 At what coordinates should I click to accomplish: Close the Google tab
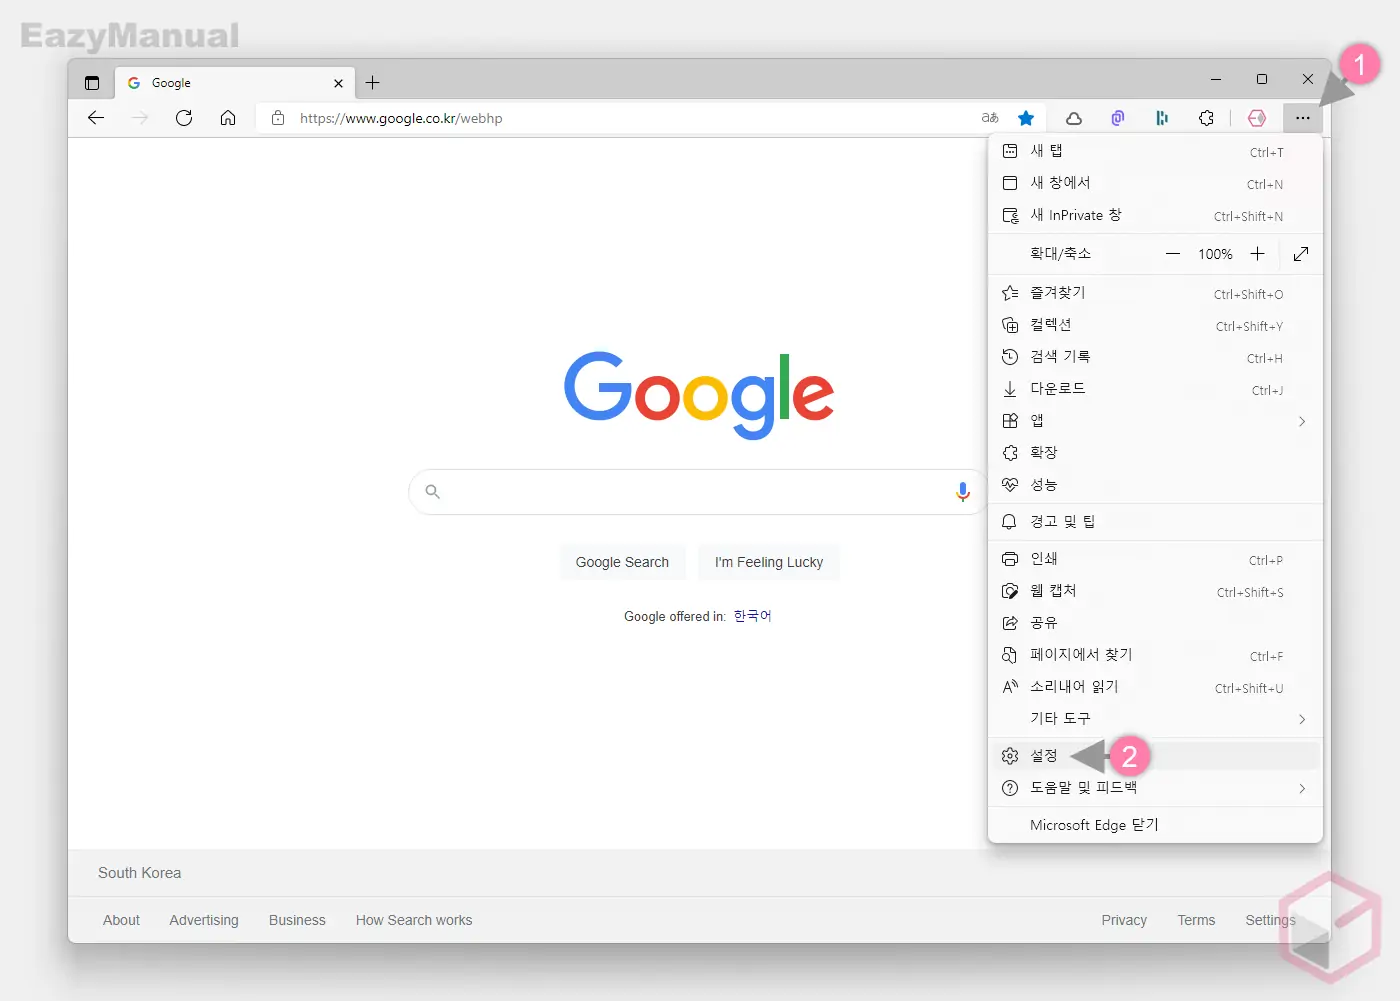click(x=338, y=83)
